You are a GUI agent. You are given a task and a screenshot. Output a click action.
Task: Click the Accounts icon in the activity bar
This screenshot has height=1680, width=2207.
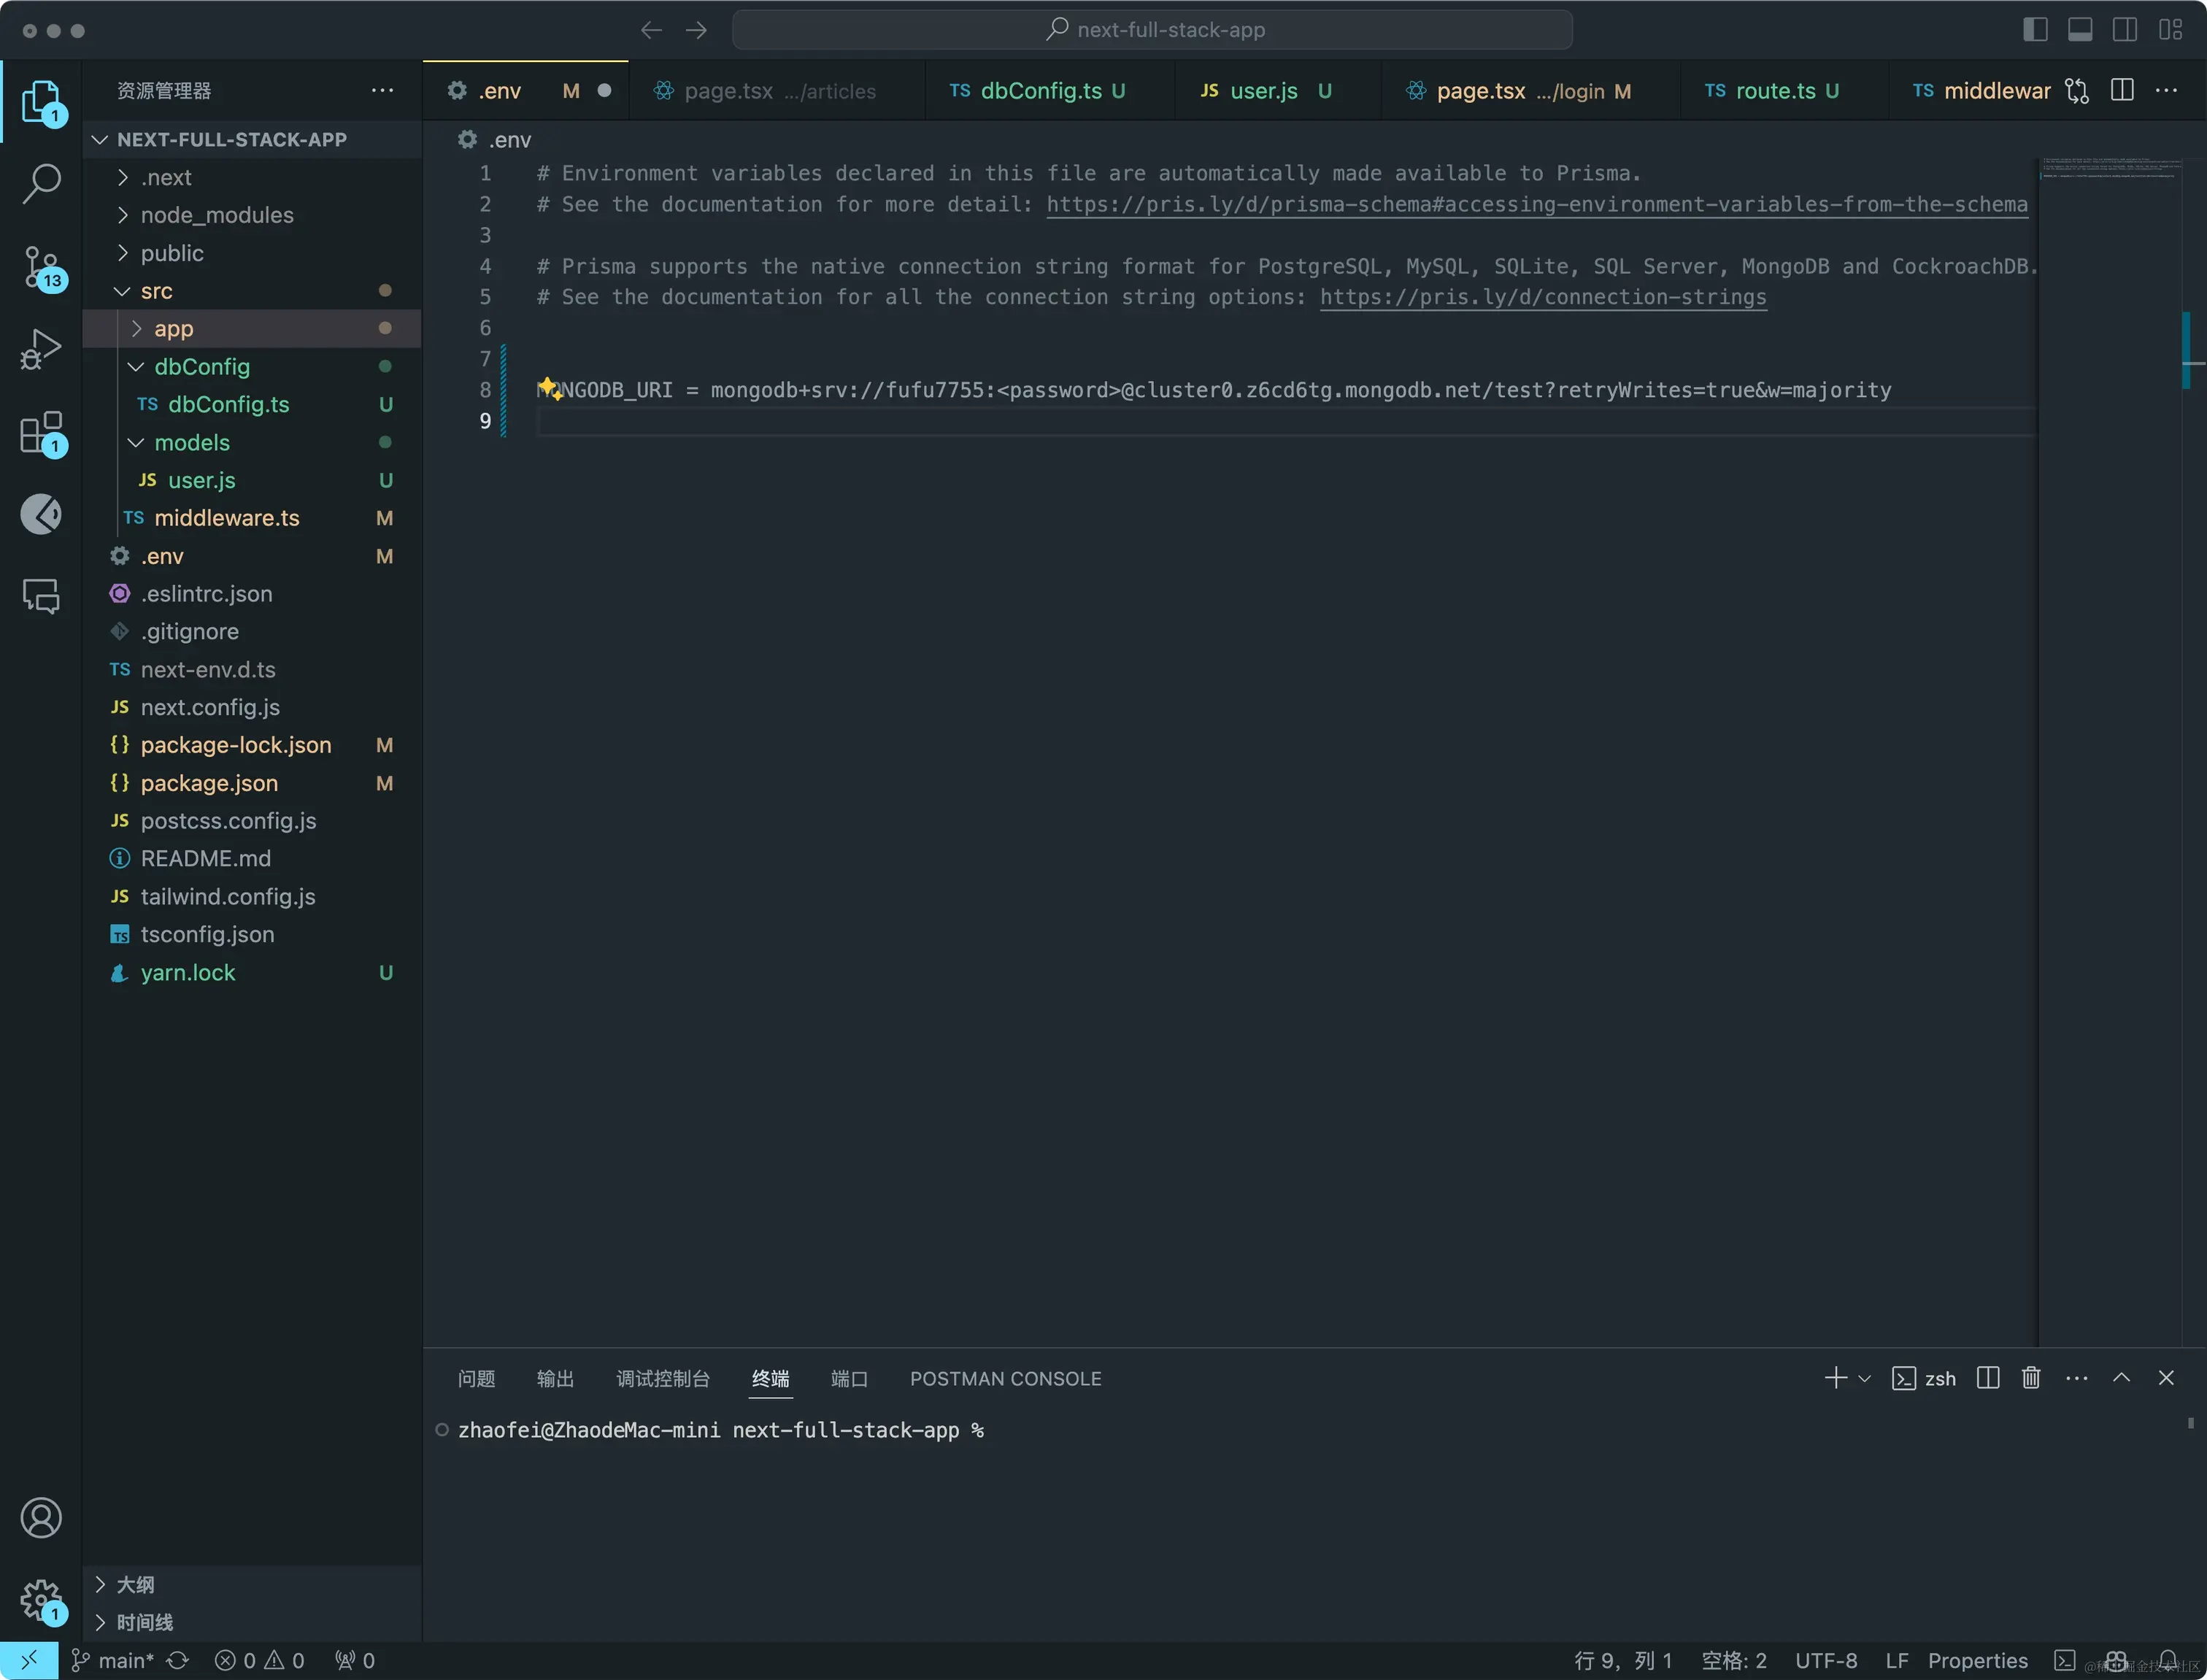pos(41,1517)
